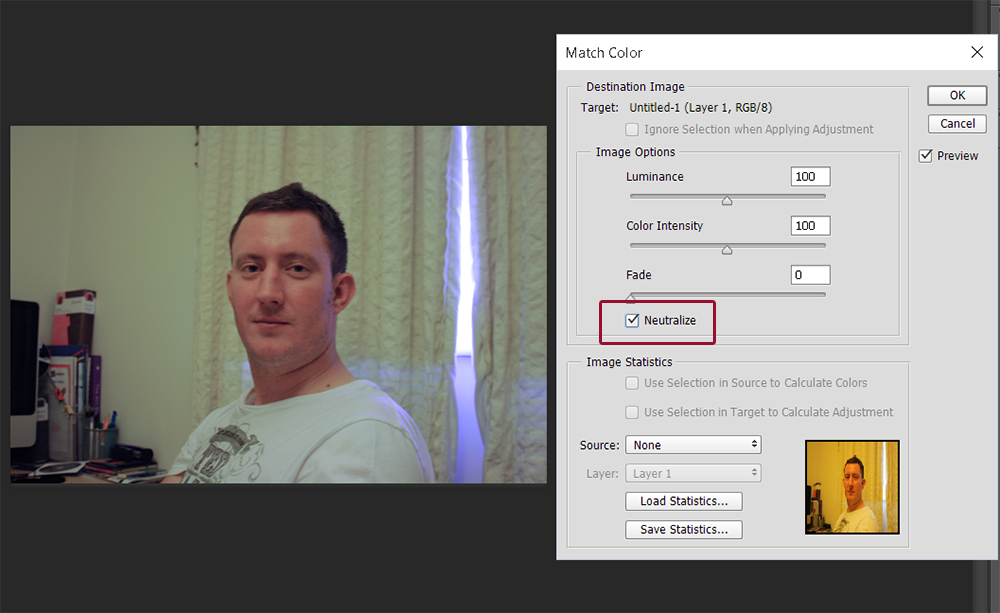This screenshot has height=613, width=1000.
Task: Click the Color Intensity slider handle
Action: [727, 250]
